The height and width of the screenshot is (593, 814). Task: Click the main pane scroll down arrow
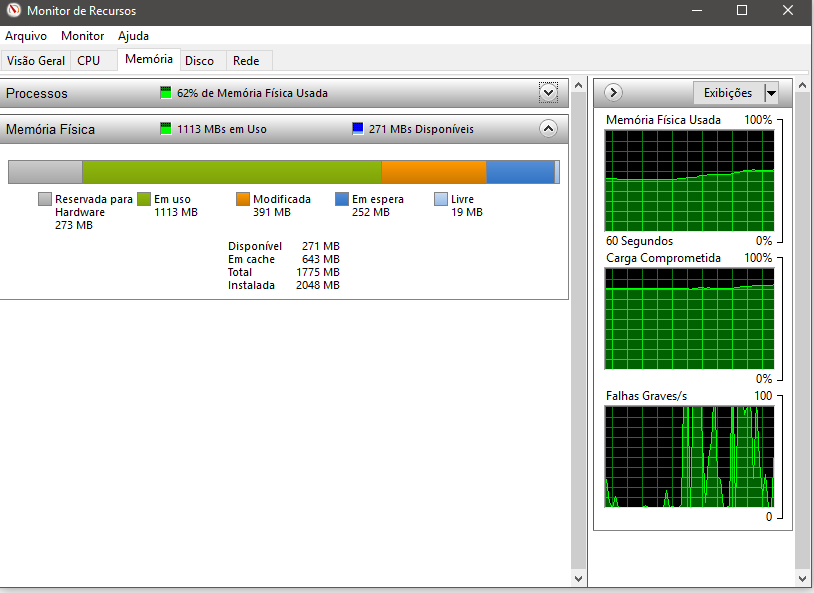pyautogui.click(x=578, y=578)
